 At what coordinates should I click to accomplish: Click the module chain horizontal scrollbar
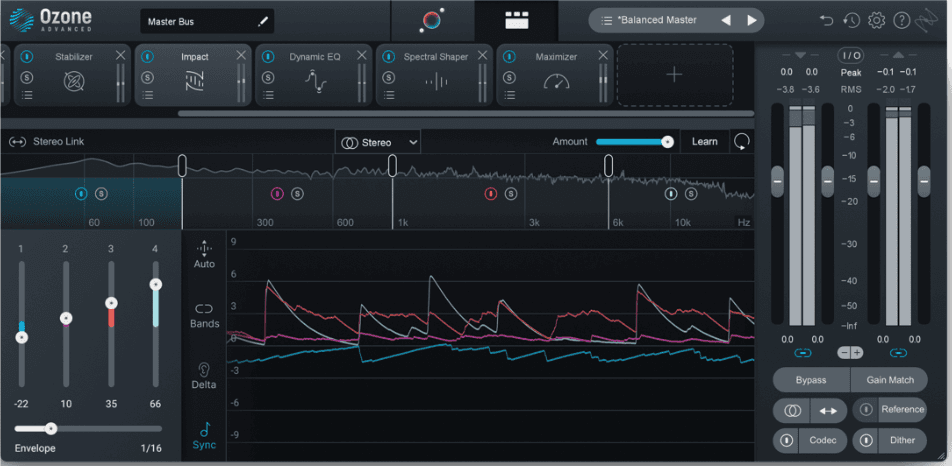tap(466, 113)
